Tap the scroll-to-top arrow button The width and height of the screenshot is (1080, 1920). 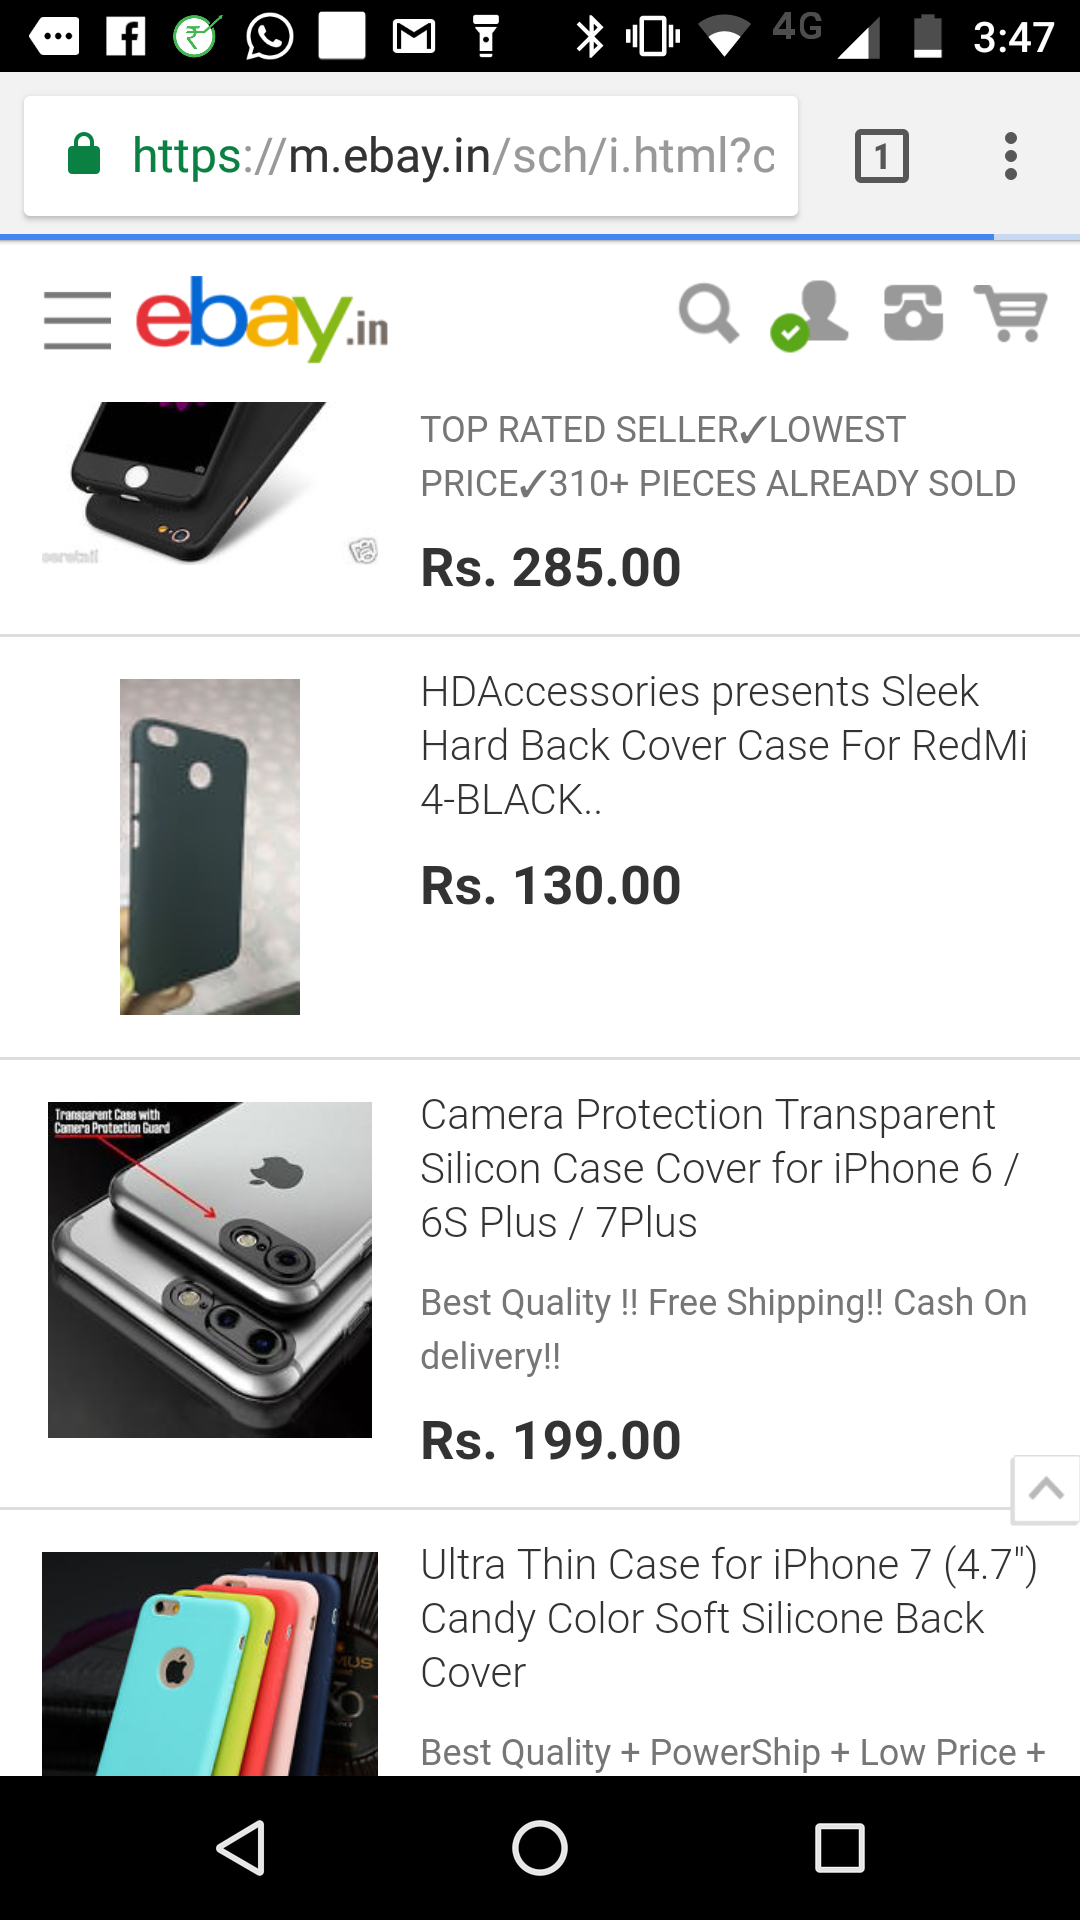click(x=1045, y=1489)
